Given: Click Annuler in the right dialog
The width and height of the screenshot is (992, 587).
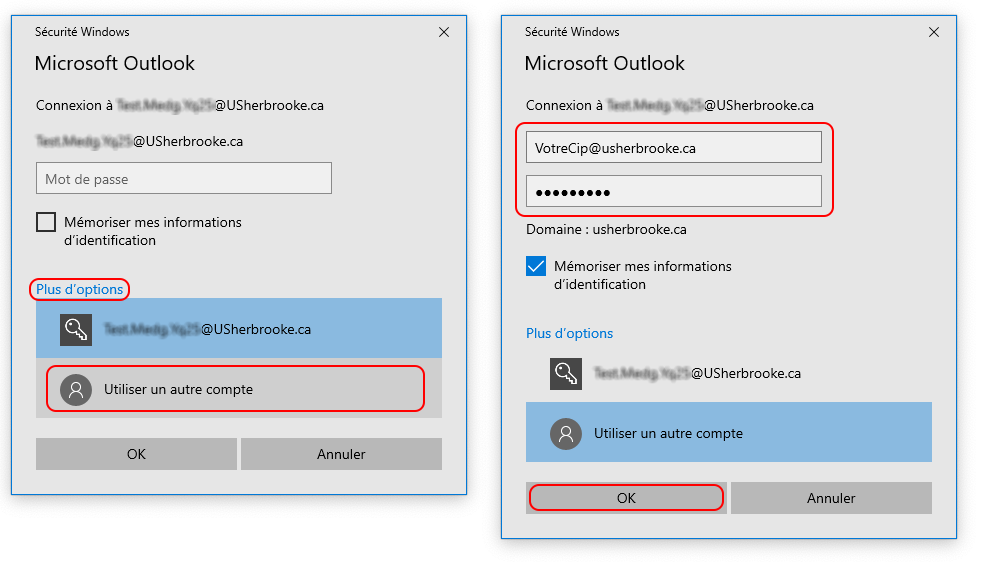Looking at the screenshot, I should [831, 498].
